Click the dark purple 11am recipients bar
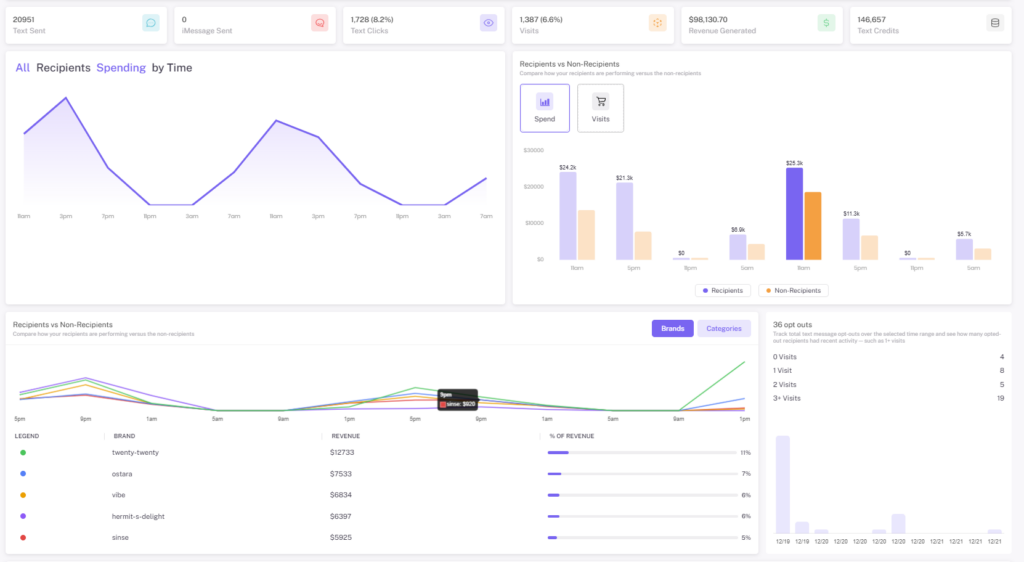The height and width of the screenshot is (562, 1024). pyautogui.click(x=794, y=214)
